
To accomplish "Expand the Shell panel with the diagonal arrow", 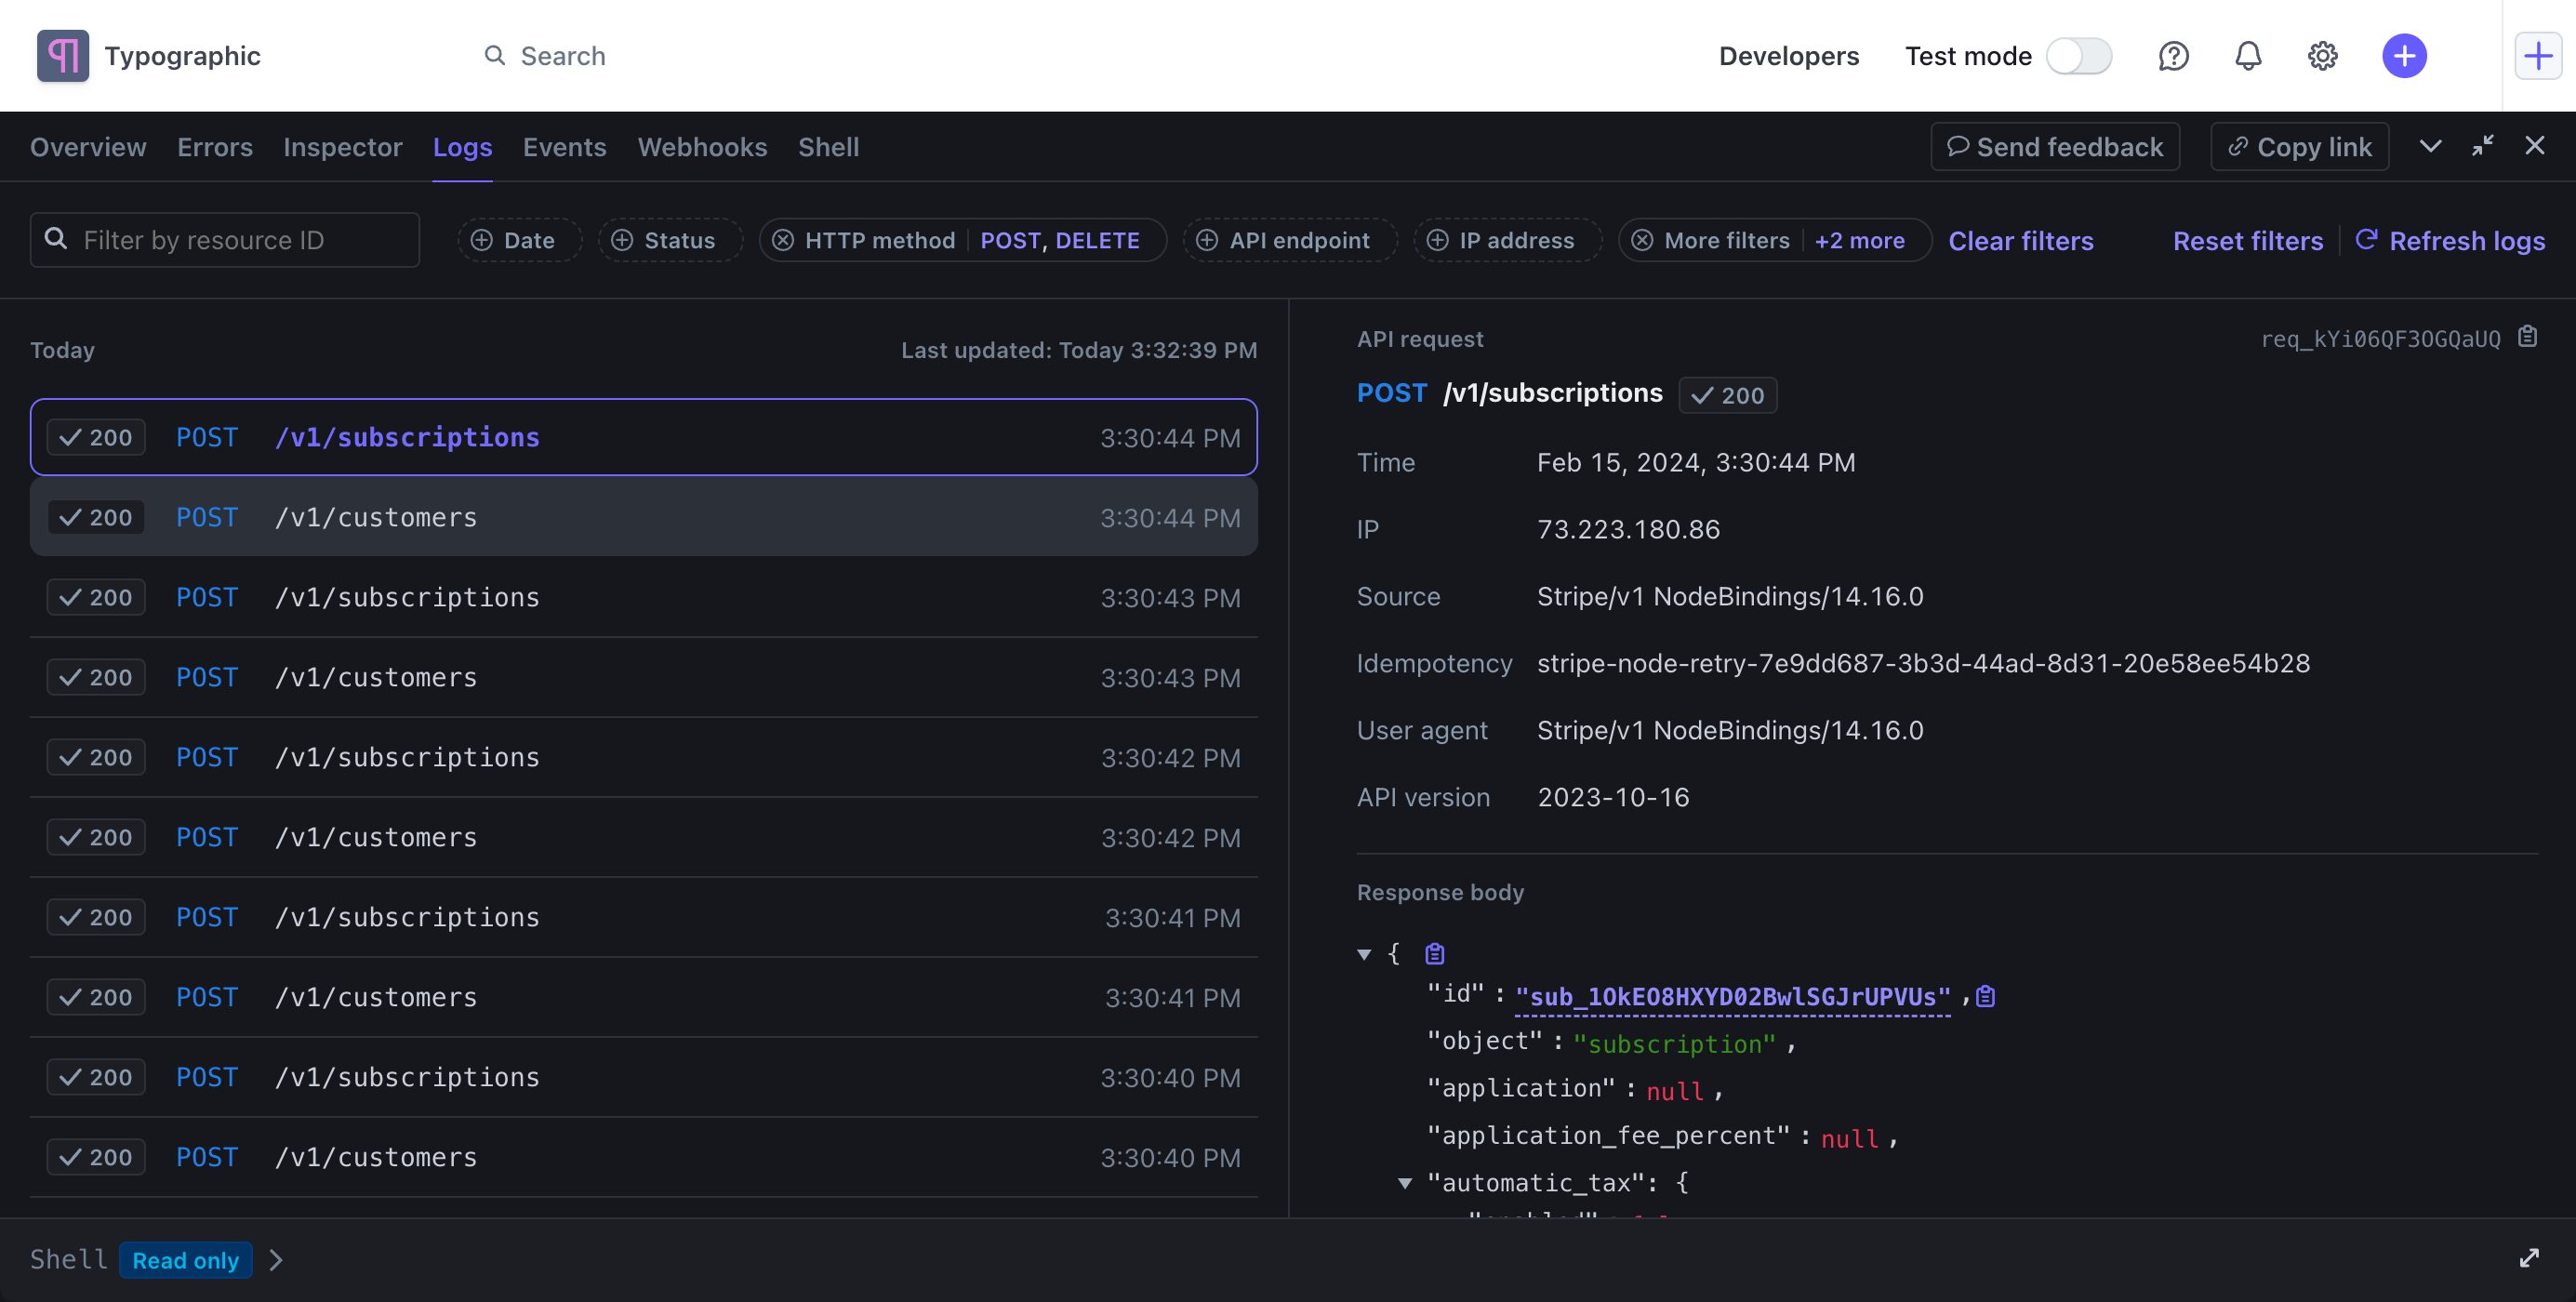I will 2529,1259.
